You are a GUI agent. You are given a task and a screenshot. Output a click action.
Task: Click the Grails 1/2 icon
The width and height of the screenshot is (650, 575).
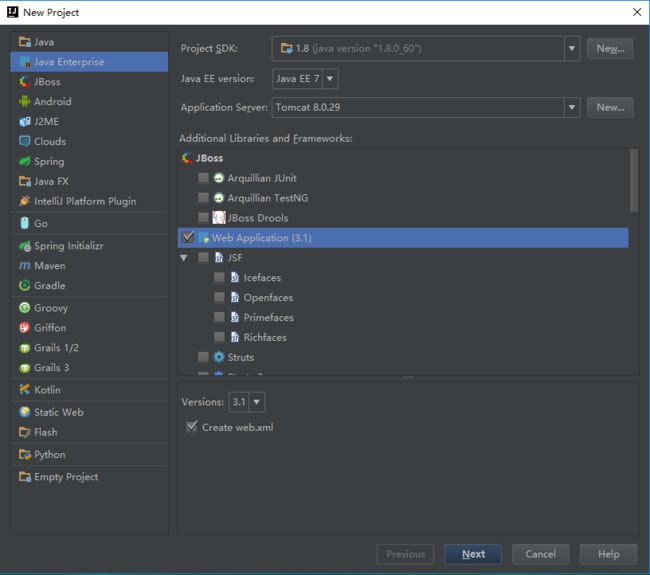[x=24, y=348]
